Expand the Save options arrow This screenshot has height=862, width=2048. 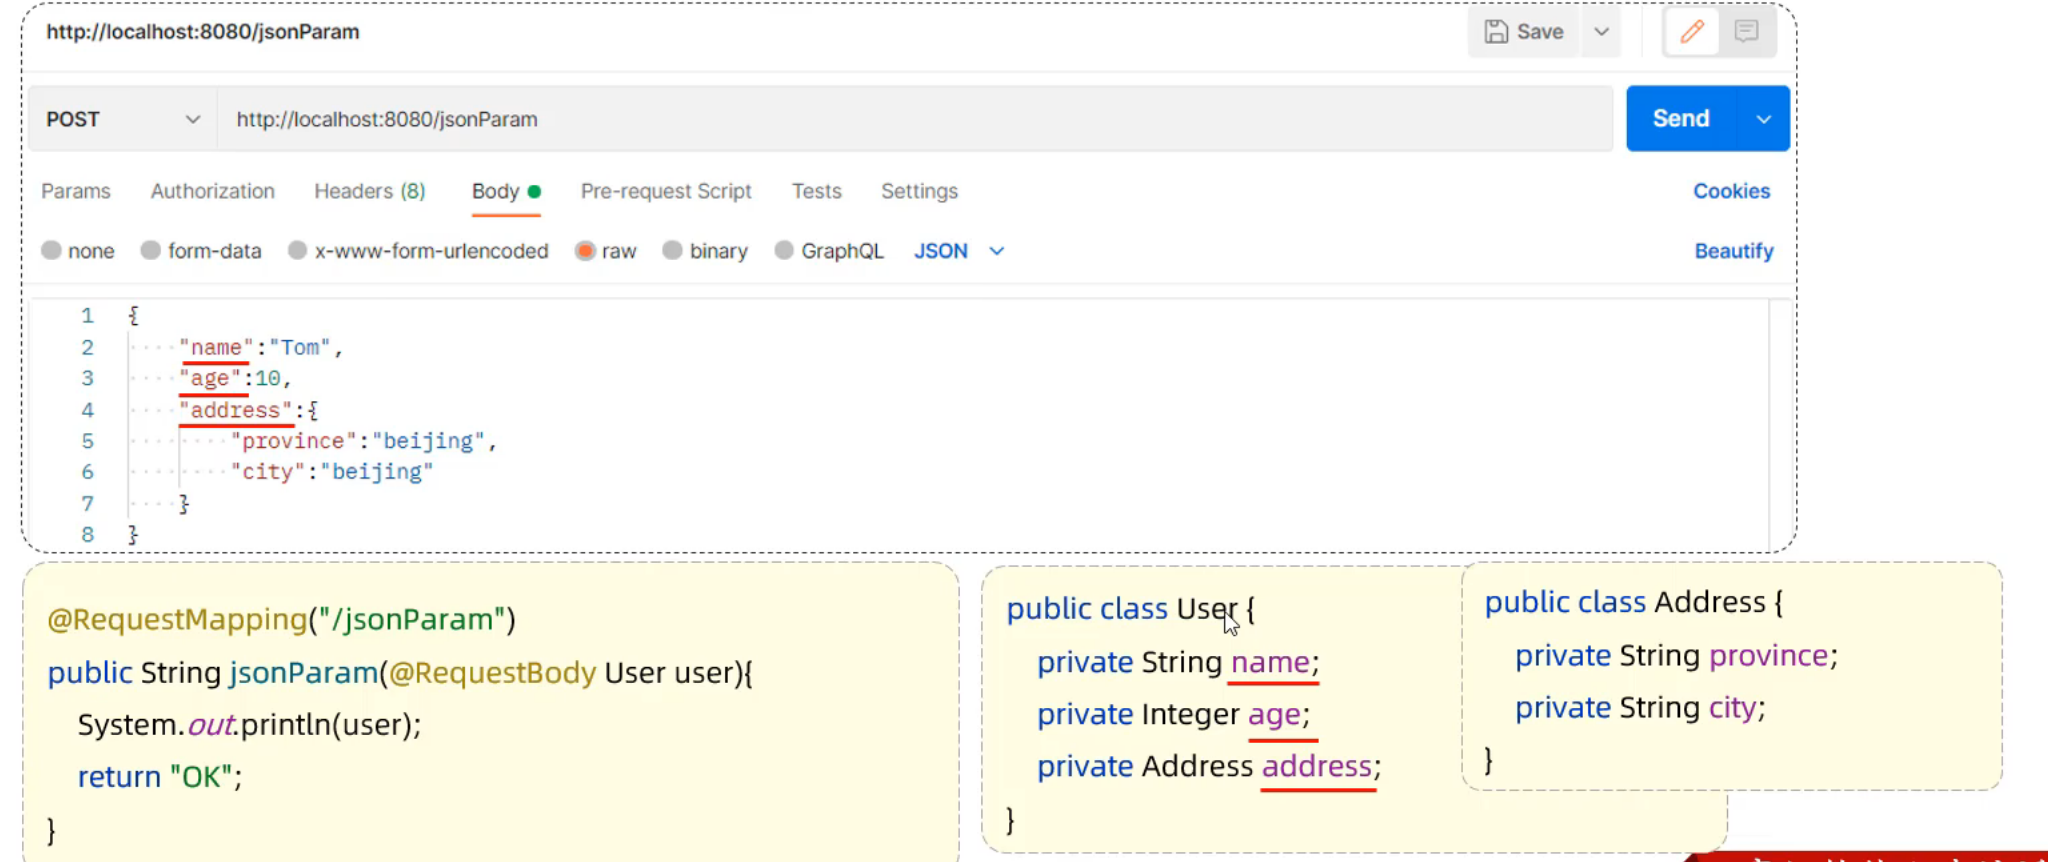click(x=1601, y=32)
